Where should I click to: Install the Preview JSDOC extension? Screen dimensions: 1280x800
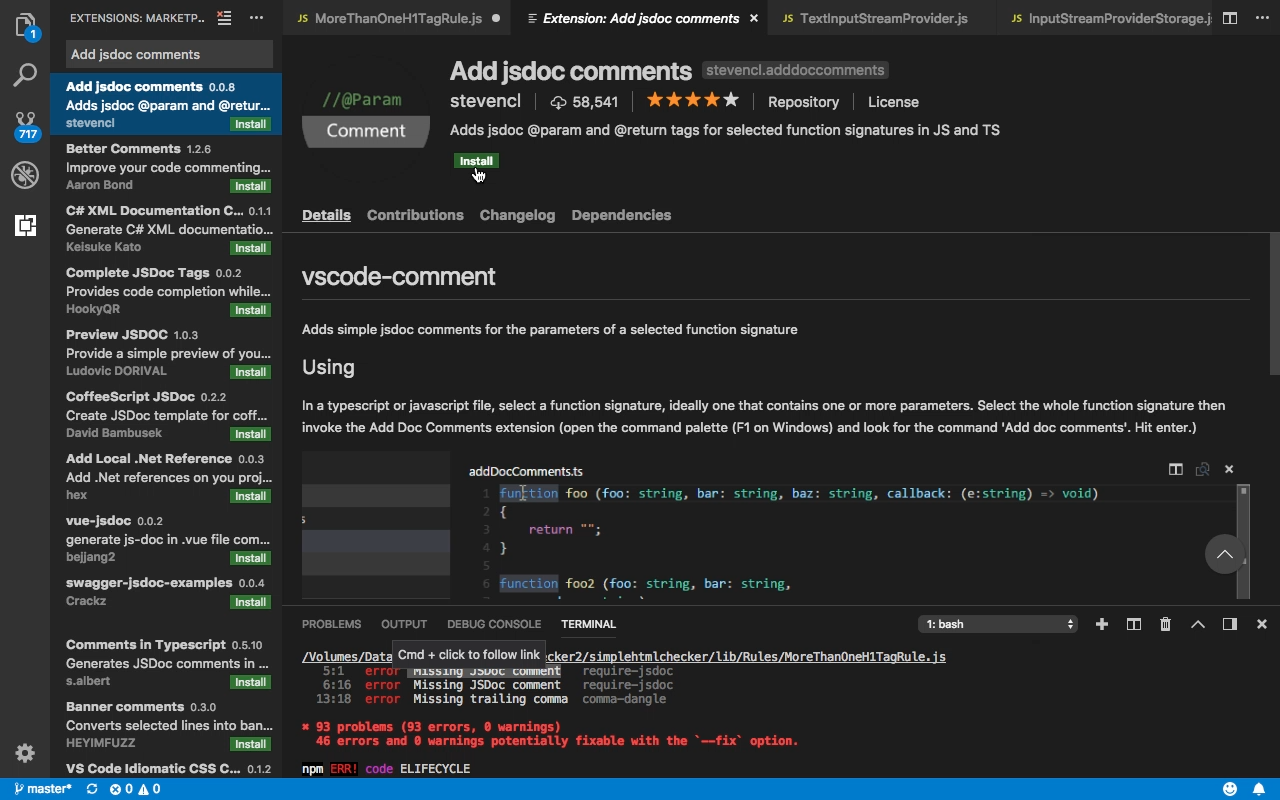(x=250, y=372)
